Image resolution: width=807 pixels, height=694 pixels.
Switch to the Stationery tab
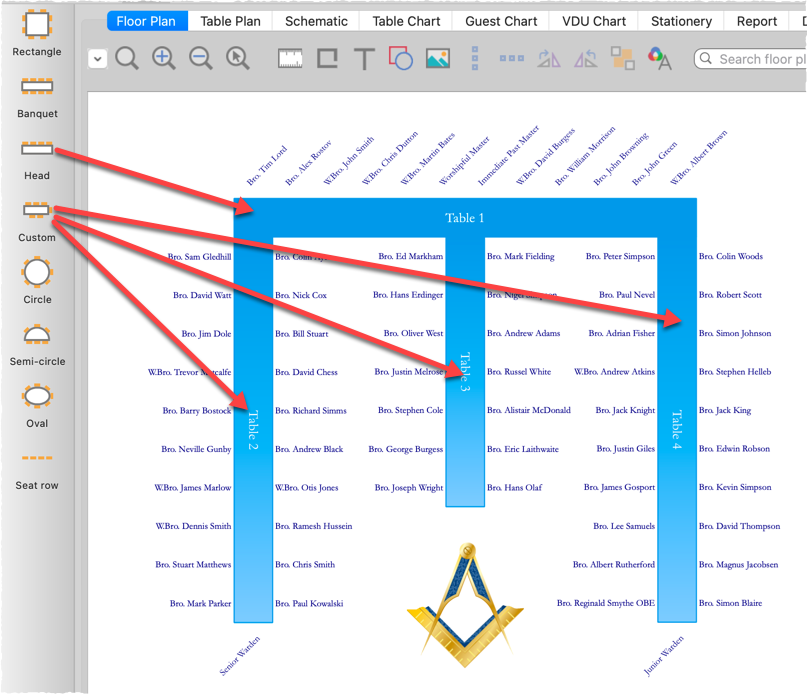point(681,21)
